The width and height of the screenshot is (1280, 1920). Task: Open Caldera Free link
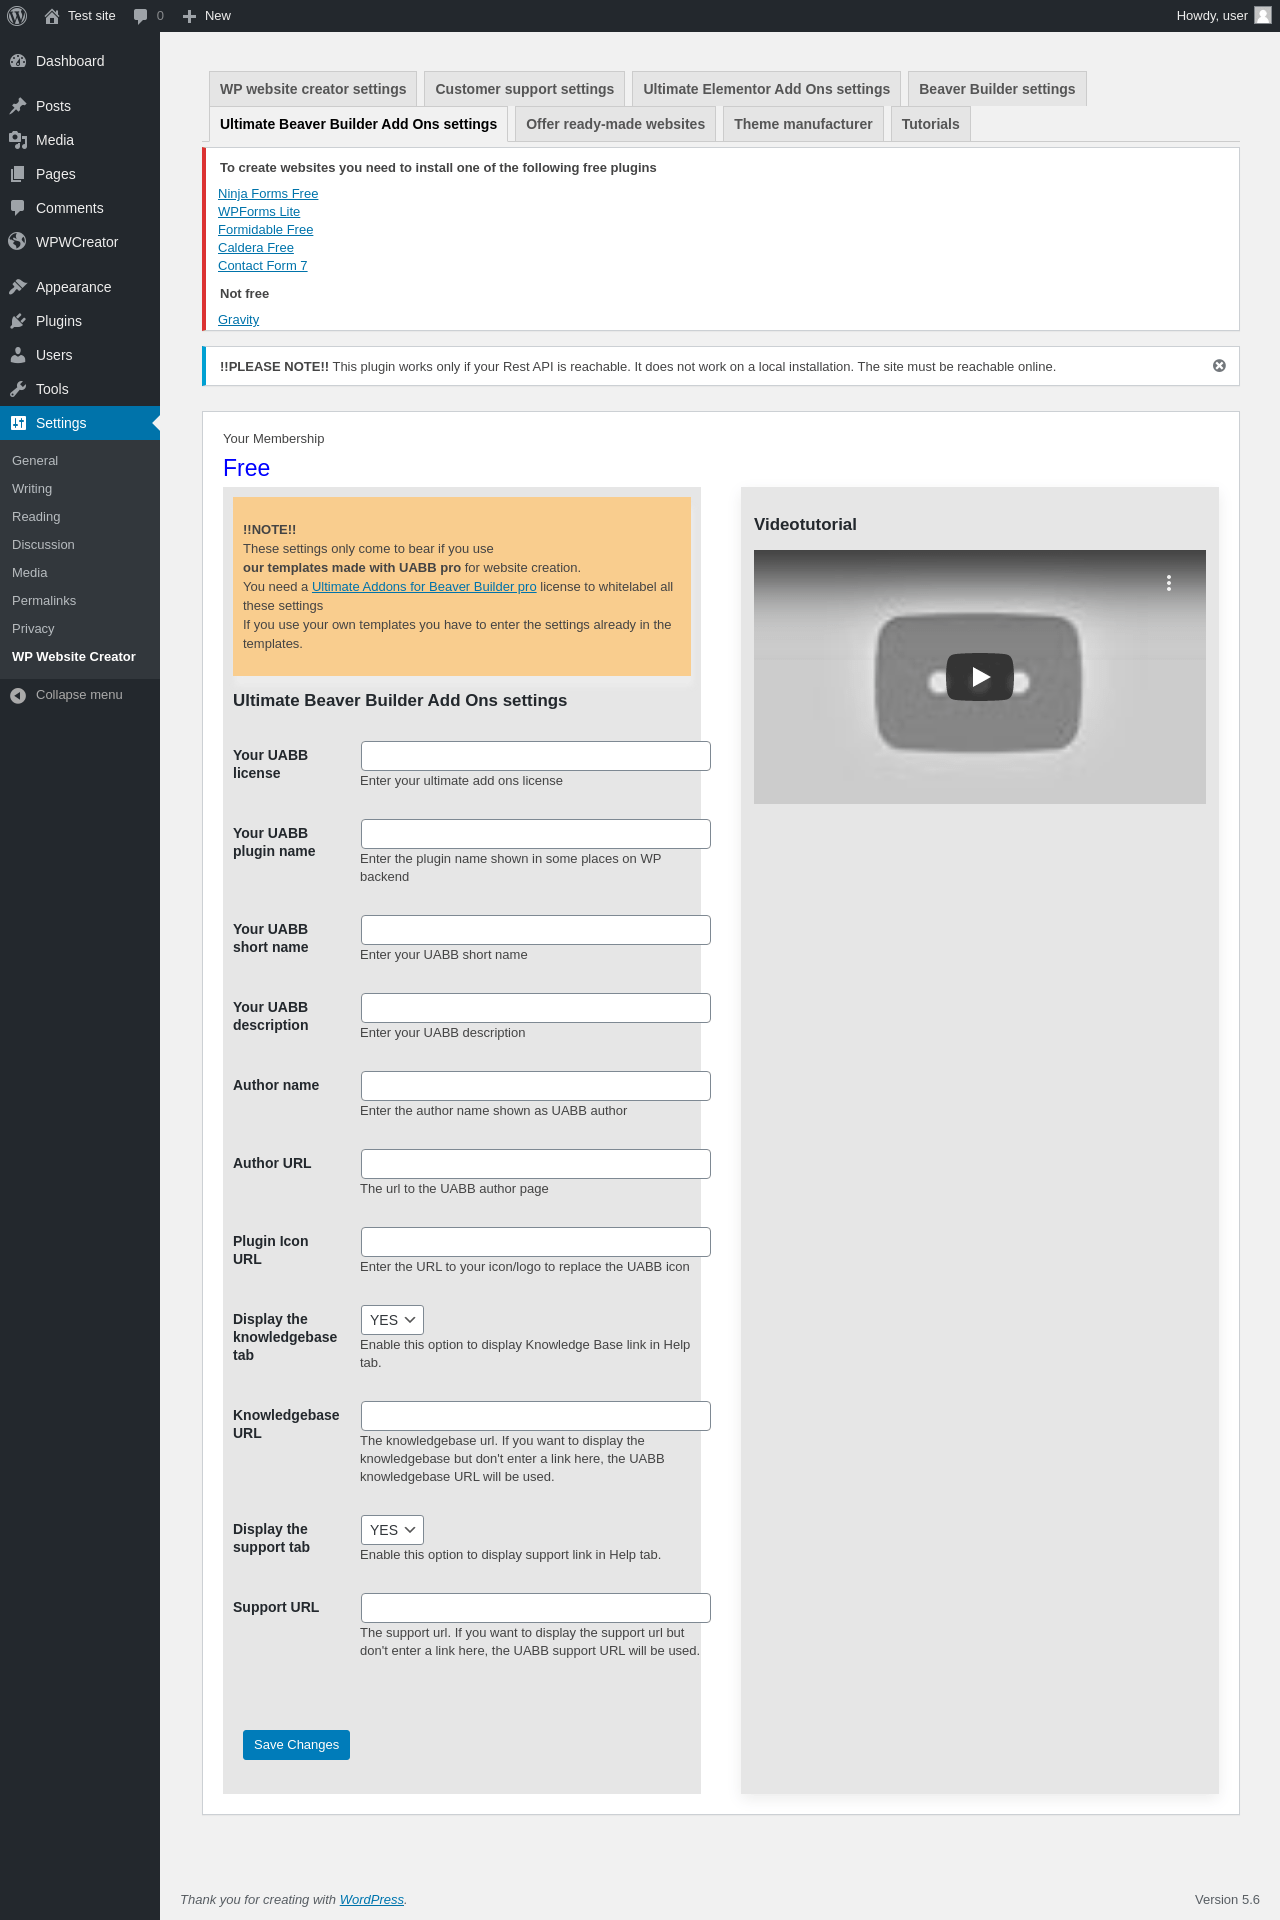tap(256, 248)
